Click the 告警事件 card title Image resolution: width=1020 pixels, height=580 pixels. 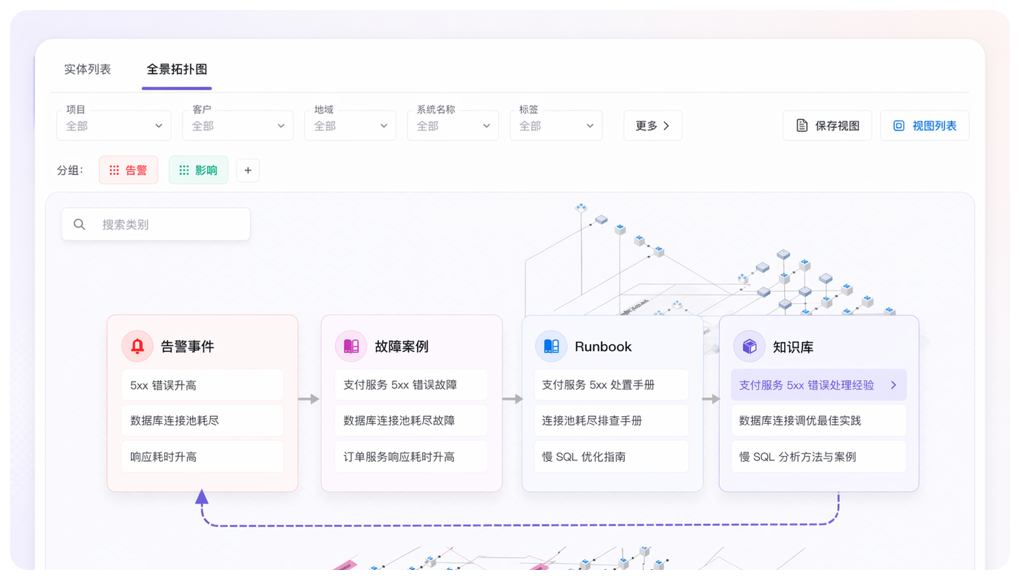[187, 347]
